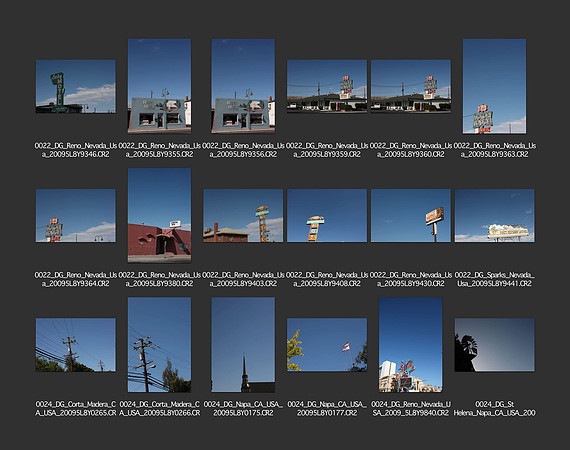Image resolution: width=570 pixels, height=450 pixels.
Task: Click Corte Madera filename ending 0265
Action: 76,409
